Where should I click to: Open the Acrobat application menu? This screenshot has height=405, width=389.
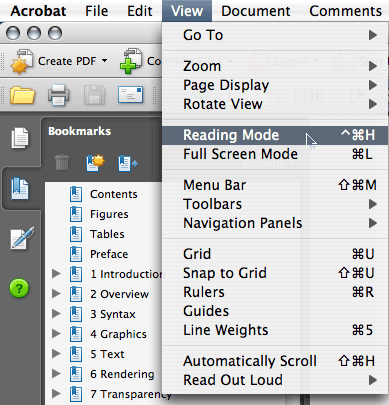pyautogui.click(x=38, y=11)
